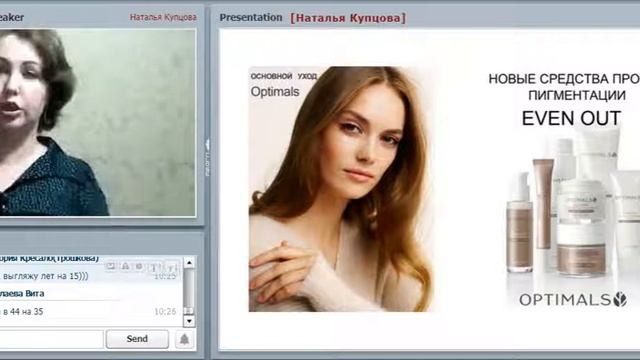Click the Optimals product jars image
Image resolution: width=640 pixels, height=360 pixels.
[x=572, y=203]
